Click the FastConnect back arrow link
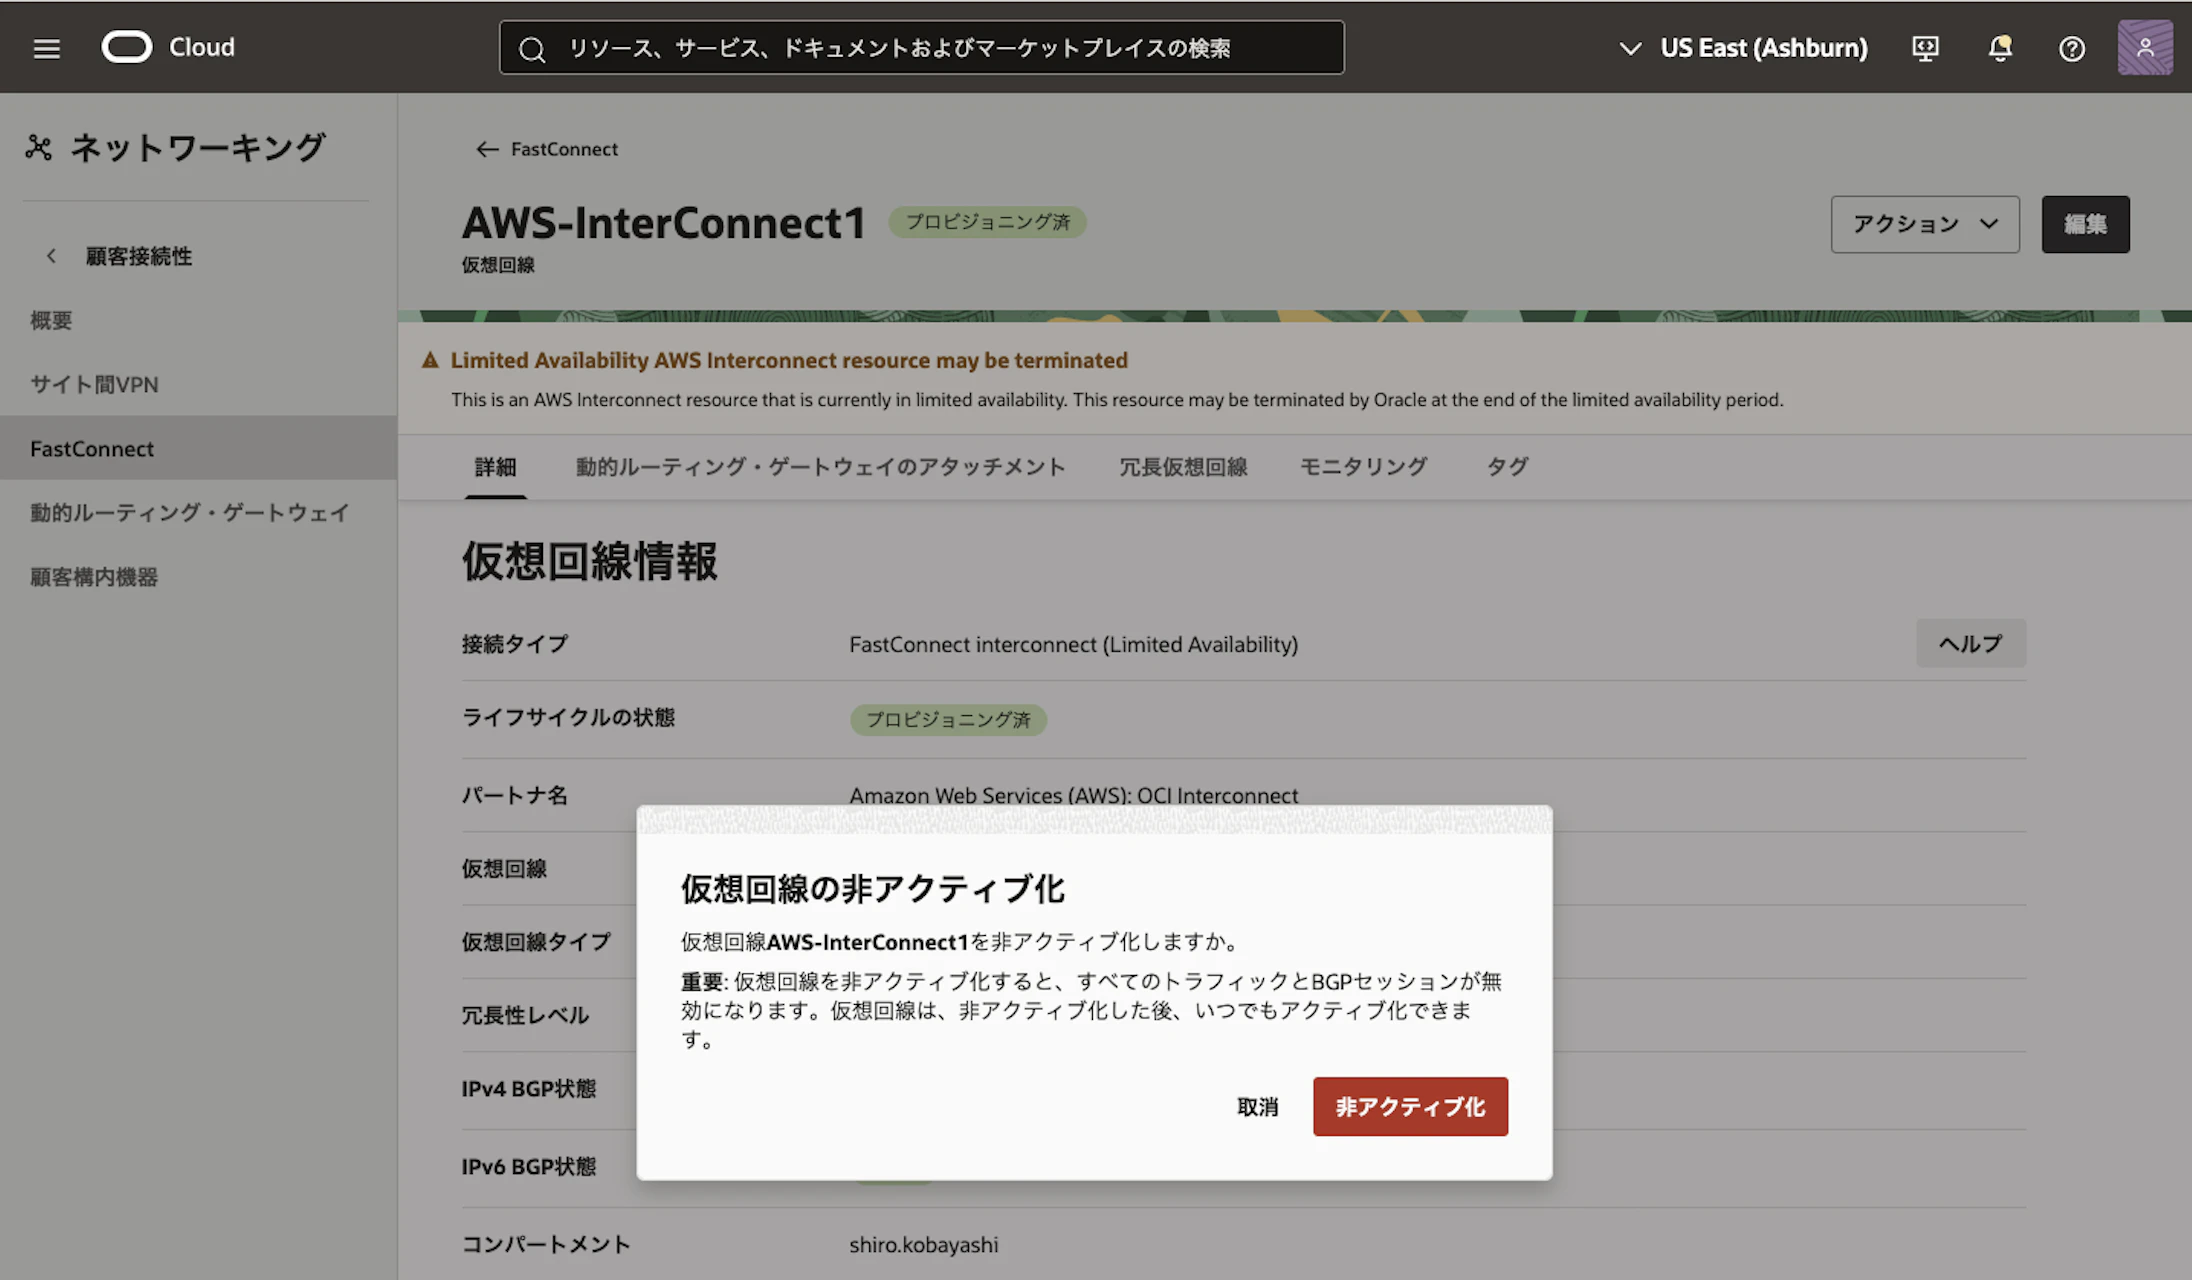The height and width of the screenshot is (1280, 2192). 546,149
